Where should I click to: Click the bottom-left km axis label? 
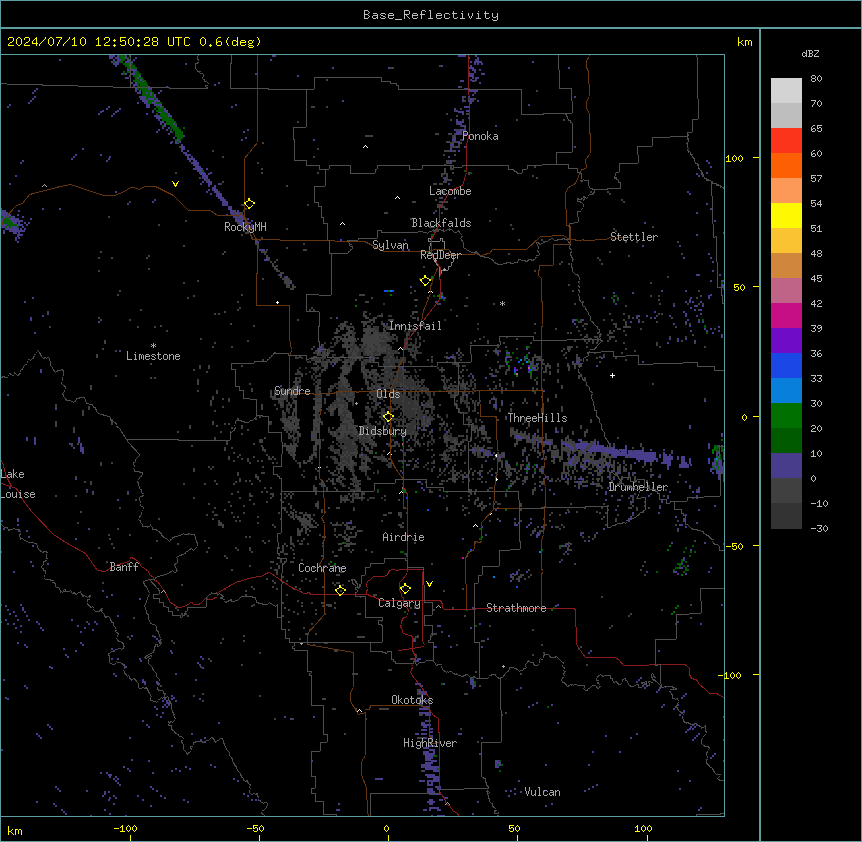[x=14, y=831]
